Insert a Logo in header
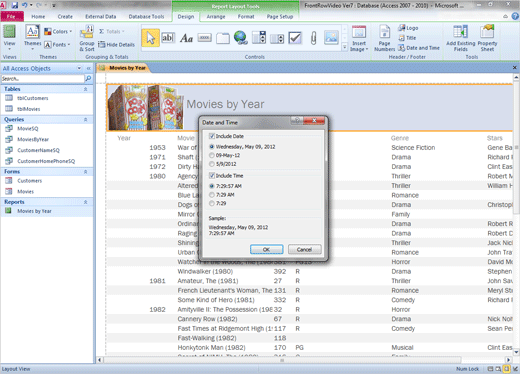The width and height of the screenshot is (520, 374). click(x=408, y=28)
